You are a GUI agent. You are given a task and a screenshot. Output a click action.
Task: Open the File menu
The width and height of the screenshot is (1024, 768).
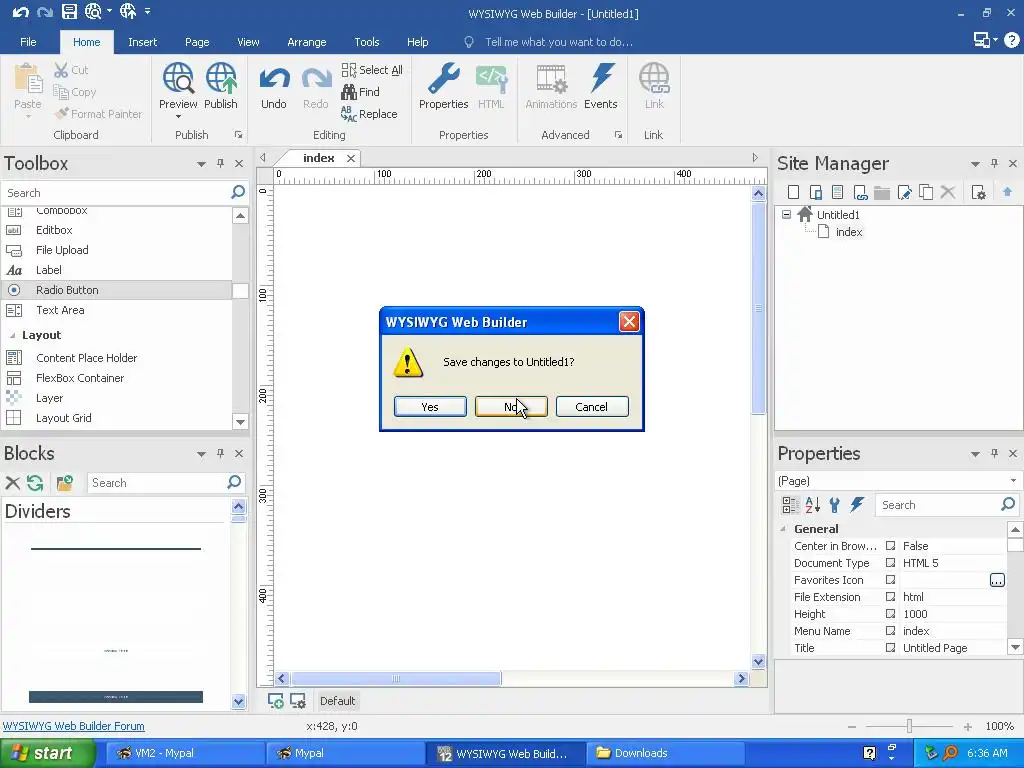[28, 42]
